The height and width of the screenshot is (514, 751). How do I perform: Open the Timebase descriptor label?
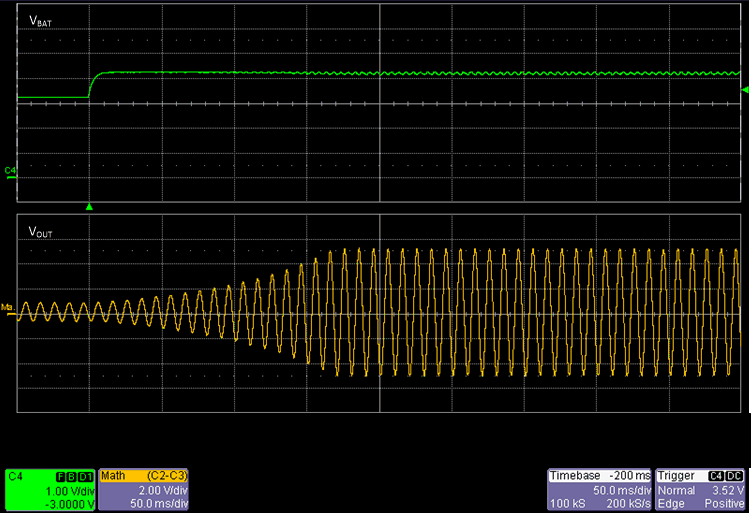point(574,477)
